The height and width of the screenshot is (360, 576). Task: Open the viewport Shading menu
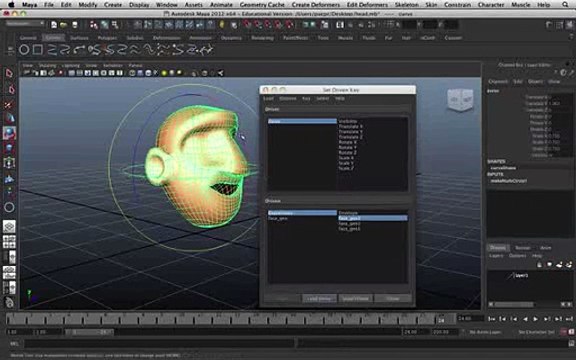(x=47, y=65)
